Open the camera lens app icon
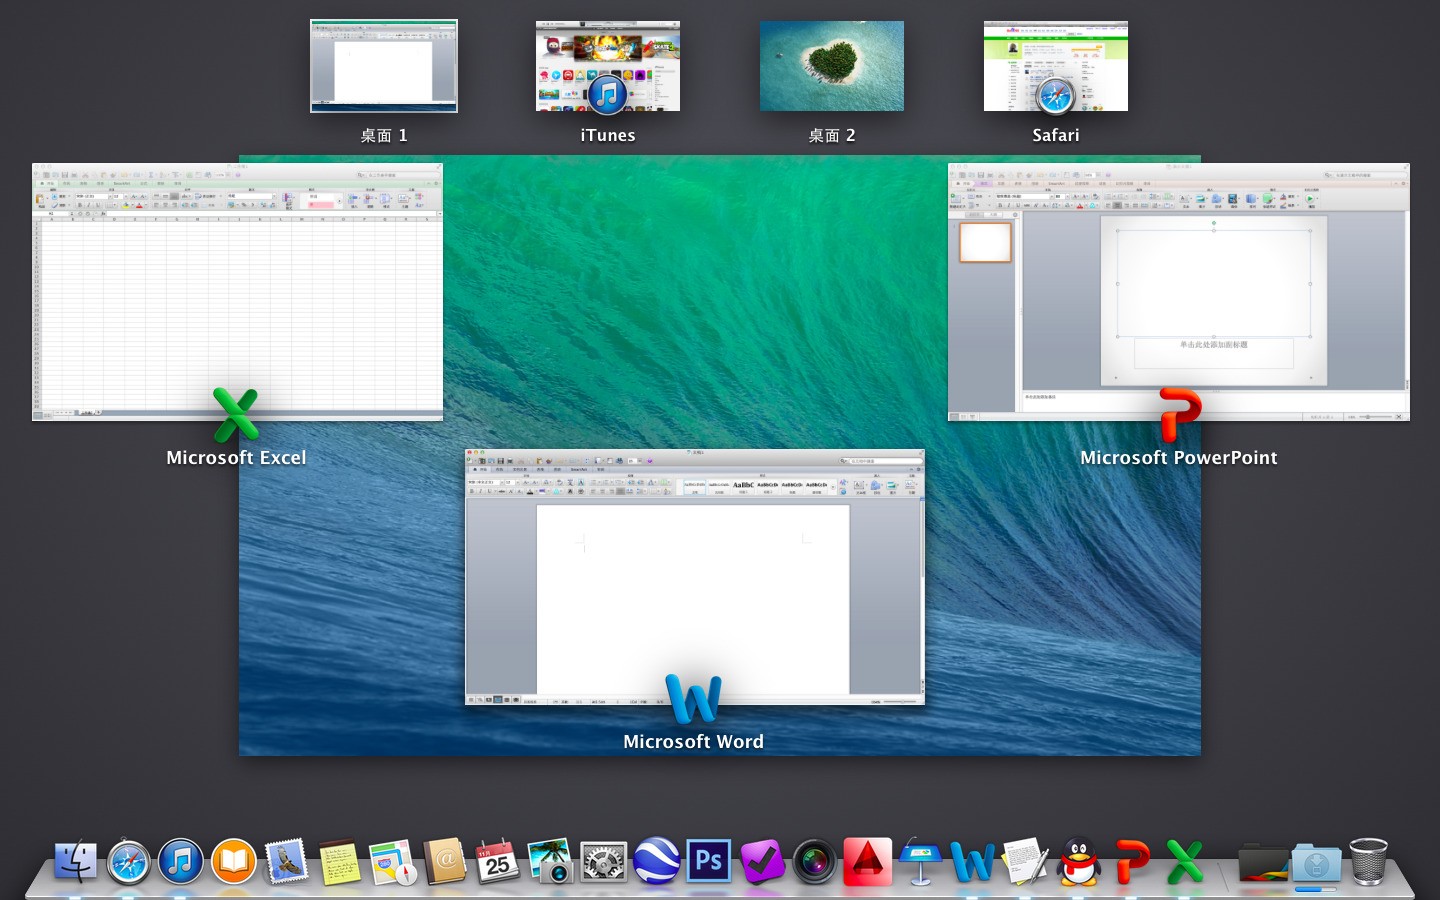Screen dimensions: 1440x900 pos(815,861)
